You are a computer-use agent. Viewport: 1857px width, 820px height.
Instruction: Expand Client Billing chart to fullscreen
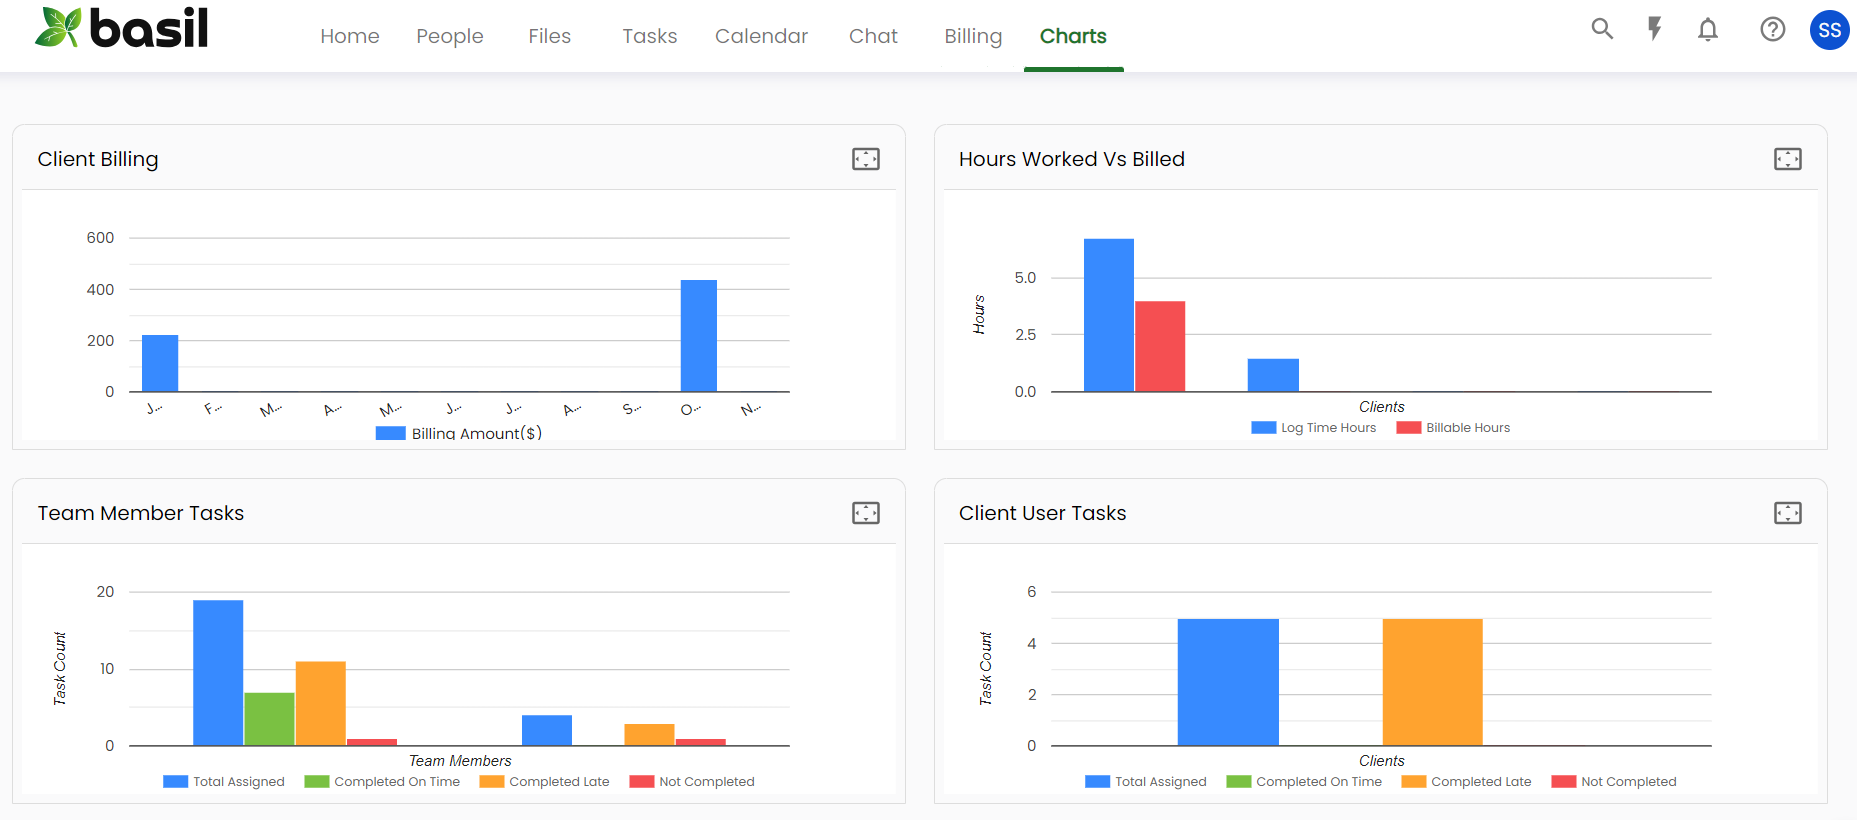tap(865, 159)
